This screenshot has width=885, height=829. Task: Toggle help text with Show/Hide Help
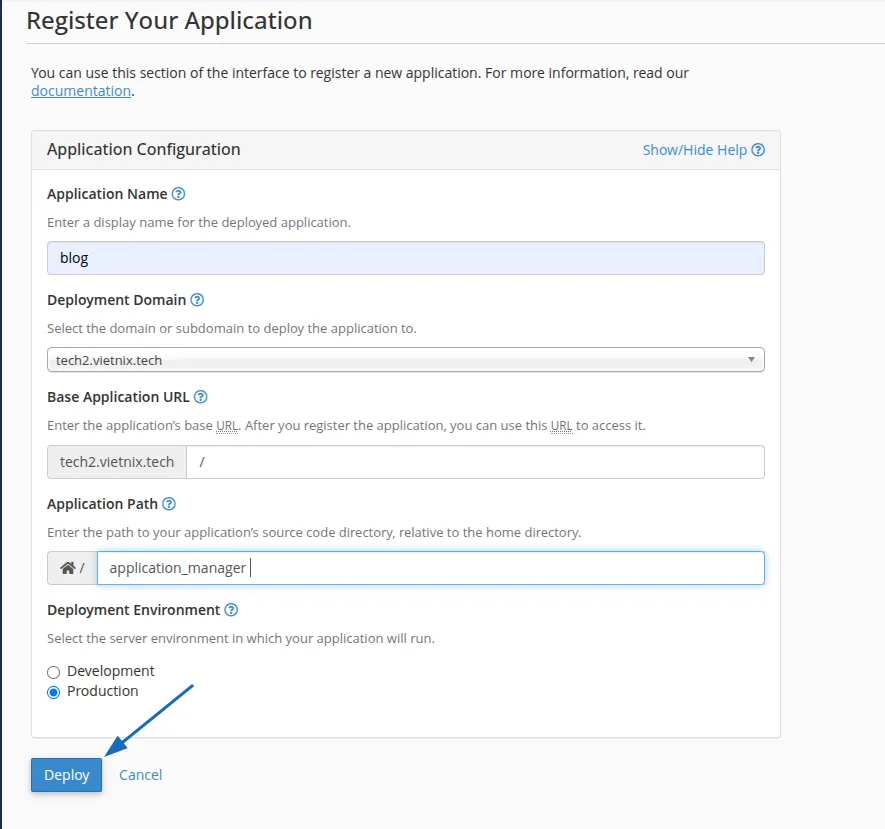click(694, 150)
